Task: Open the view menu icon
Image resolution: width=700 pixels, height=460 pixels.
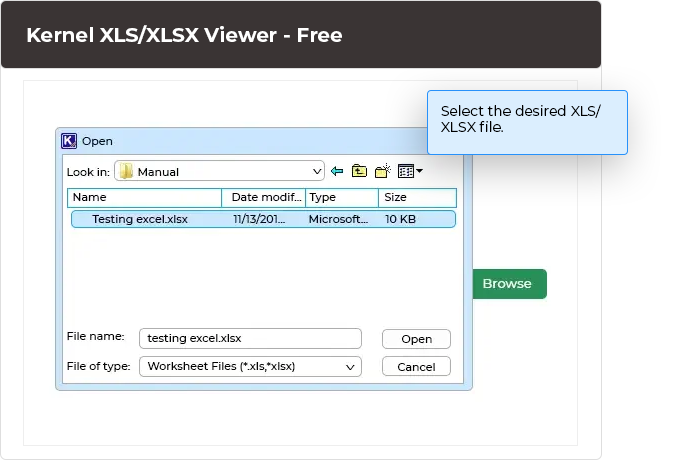Action: pos(410,171)
